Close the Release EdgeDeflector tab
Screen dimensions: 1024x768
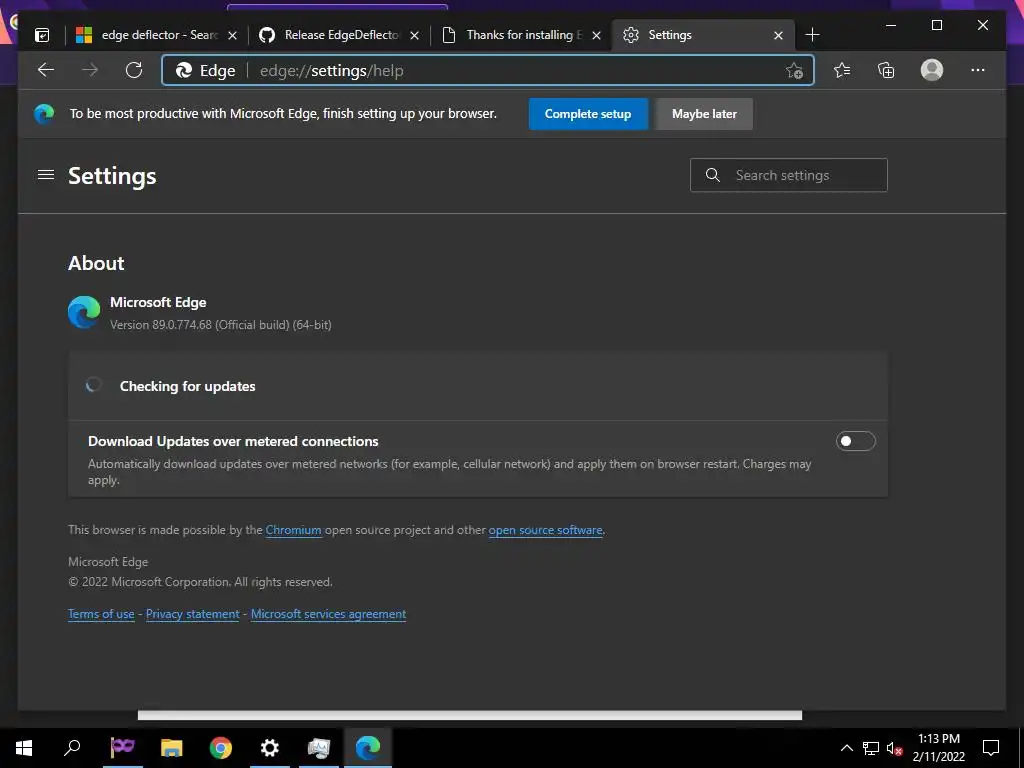(x=415, y=35)
